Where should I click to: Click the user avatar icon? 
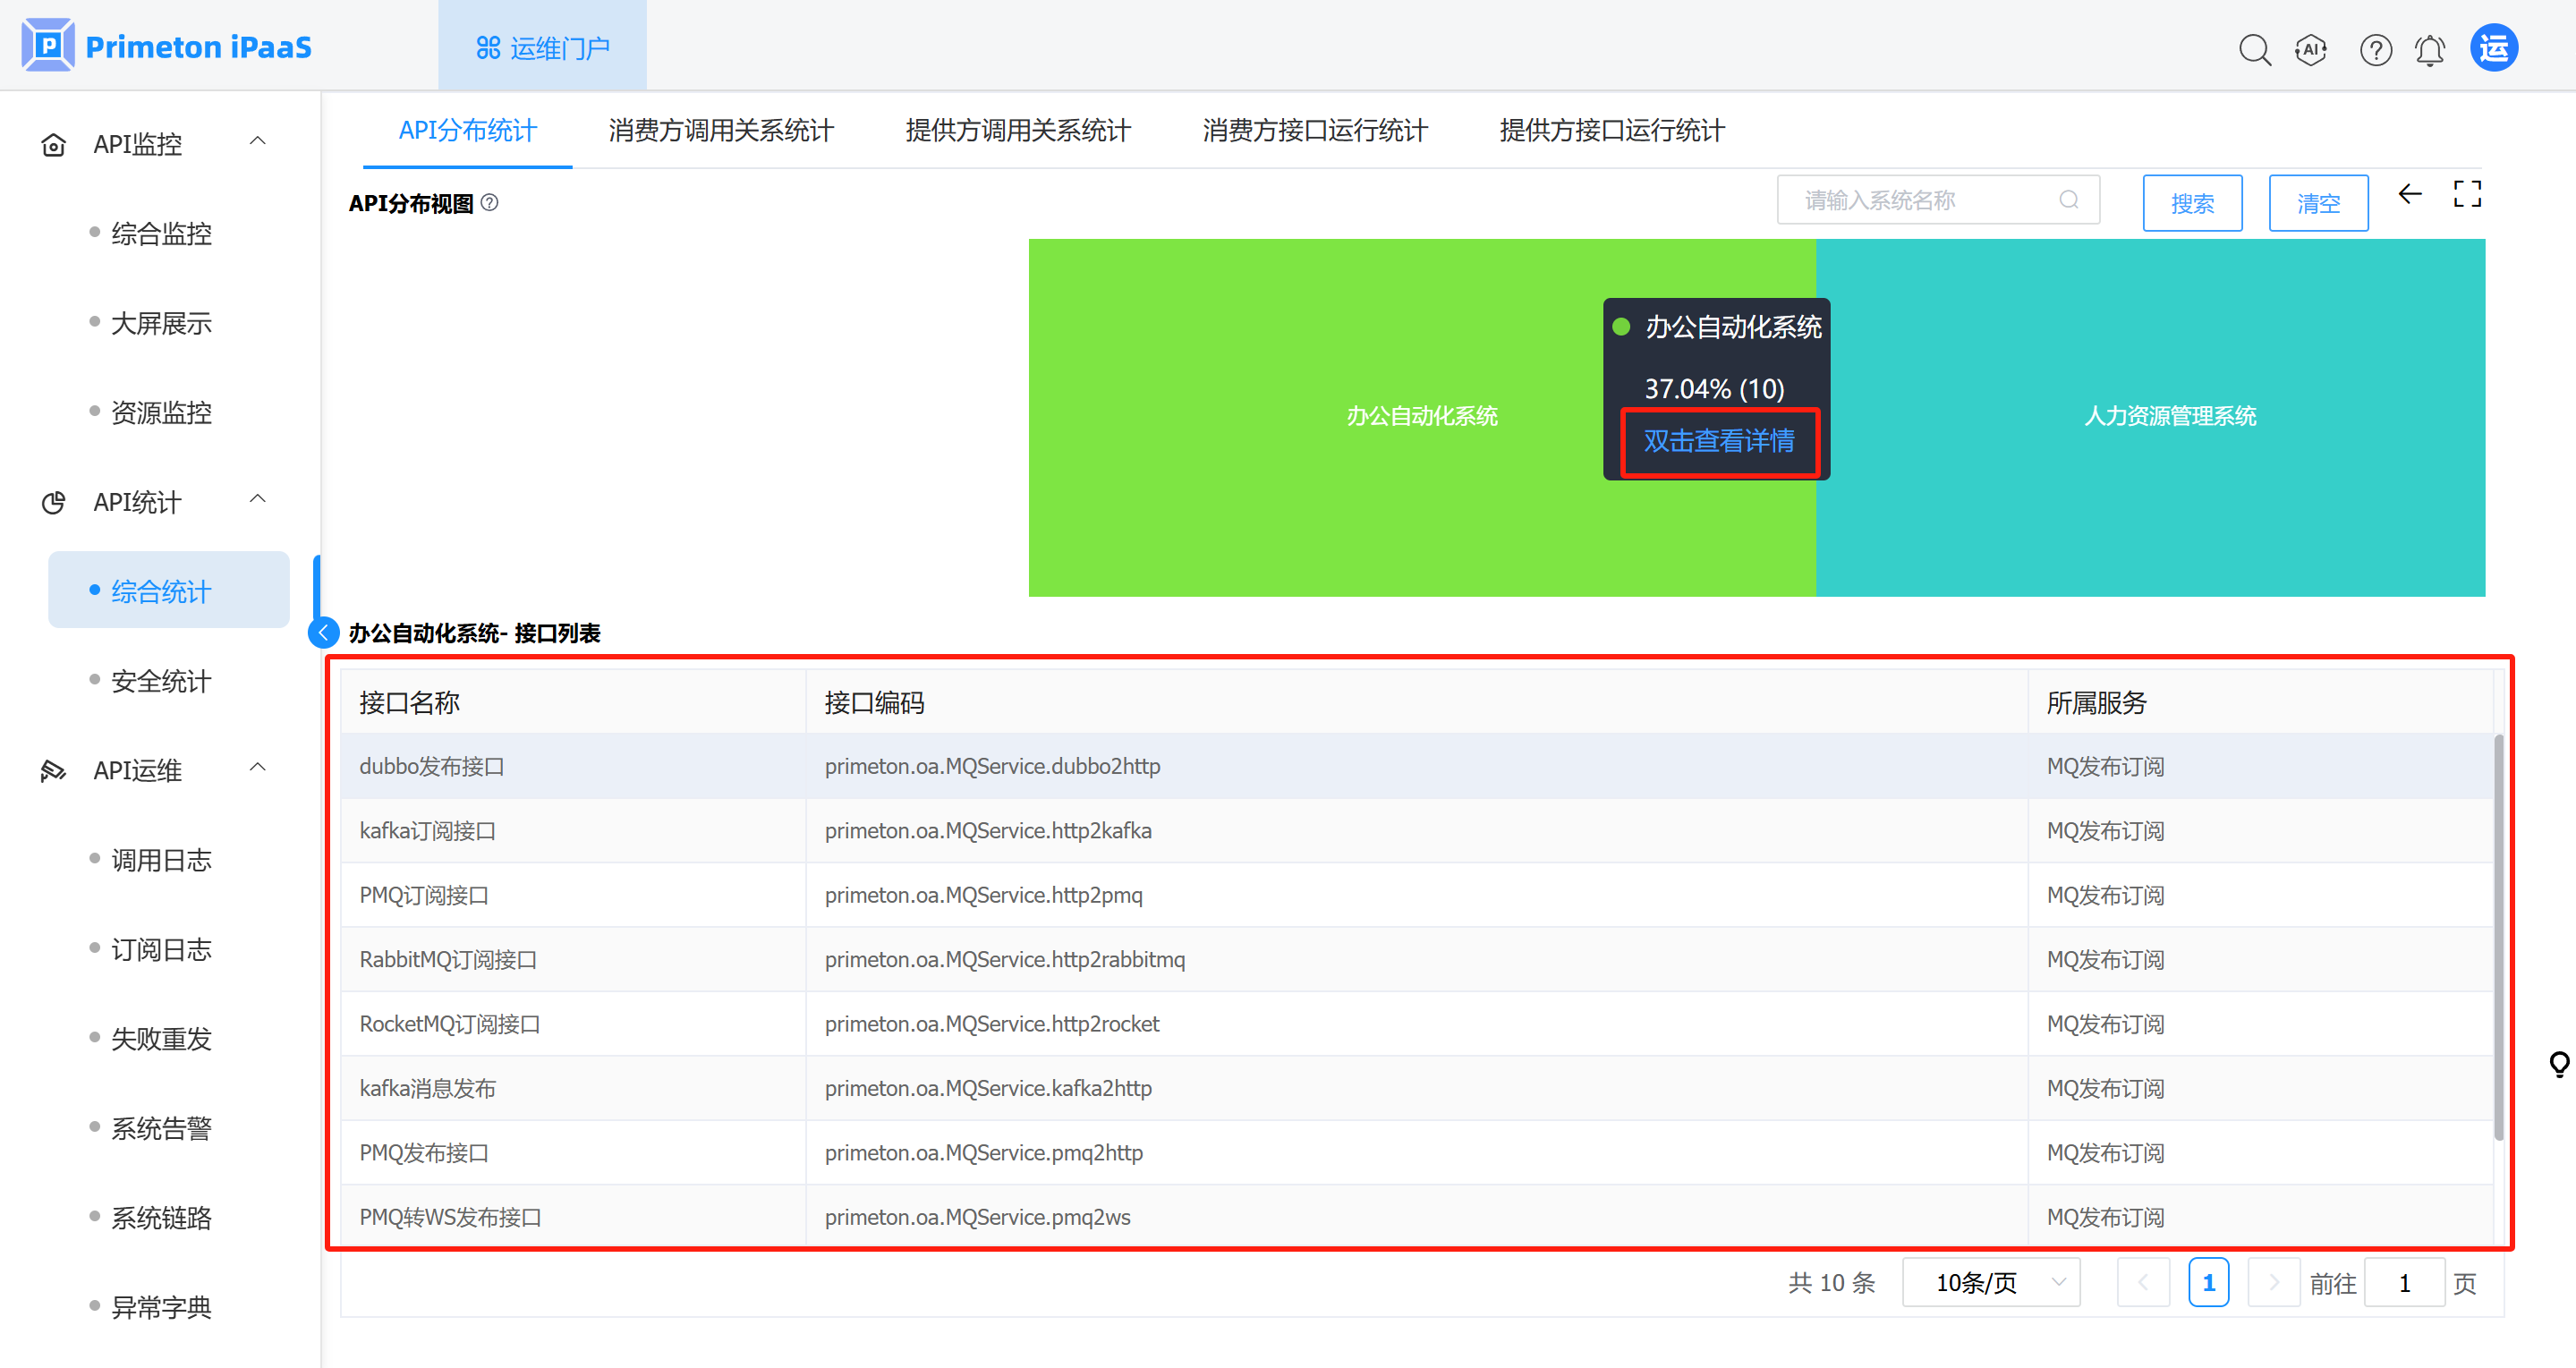[2493, 48]
